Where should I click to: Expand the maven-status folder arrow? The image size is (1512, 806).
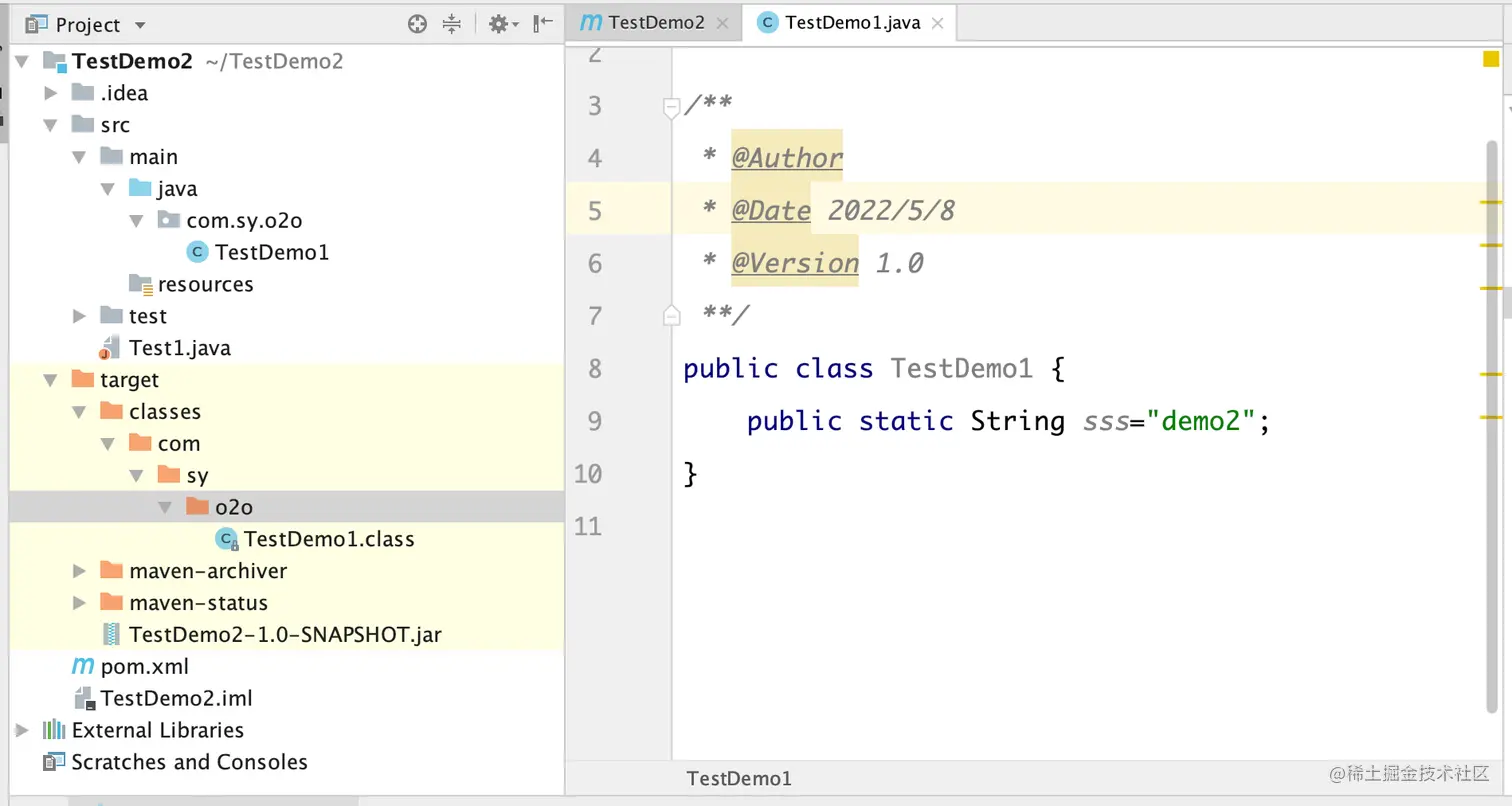tap(80, 603)
